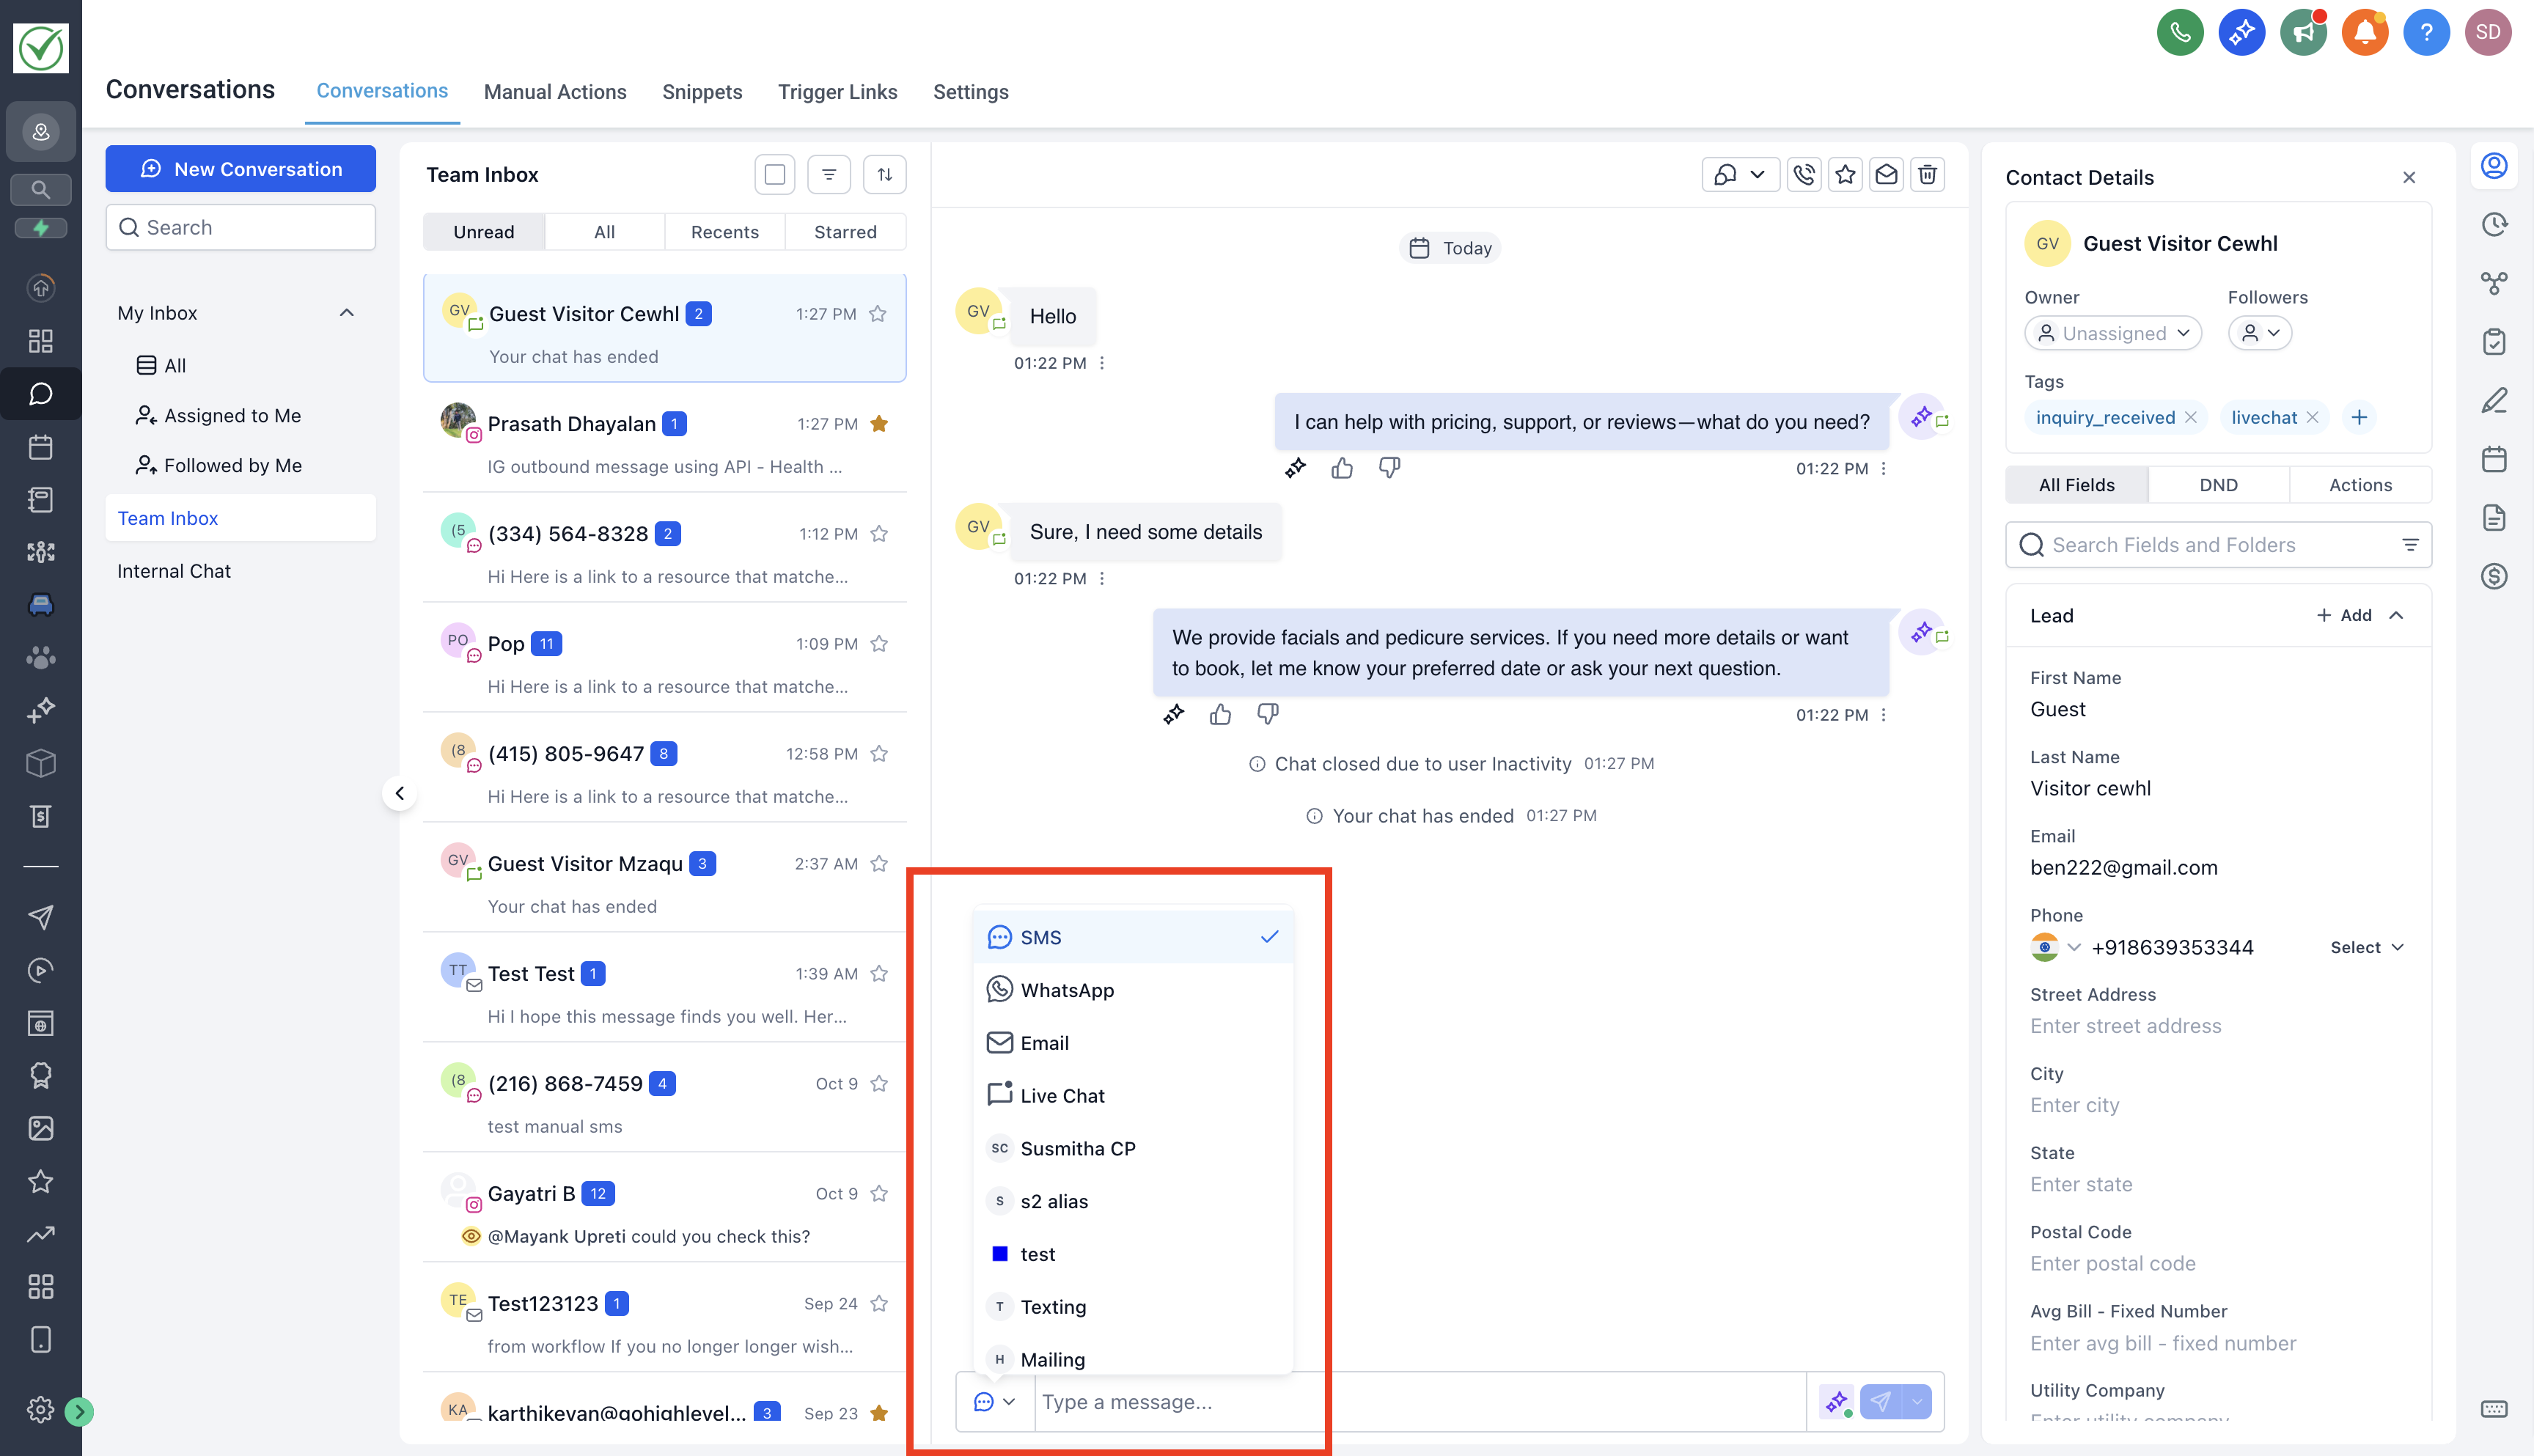
Task: Open the phone Select dropdown
Action: coord(2366,947)
